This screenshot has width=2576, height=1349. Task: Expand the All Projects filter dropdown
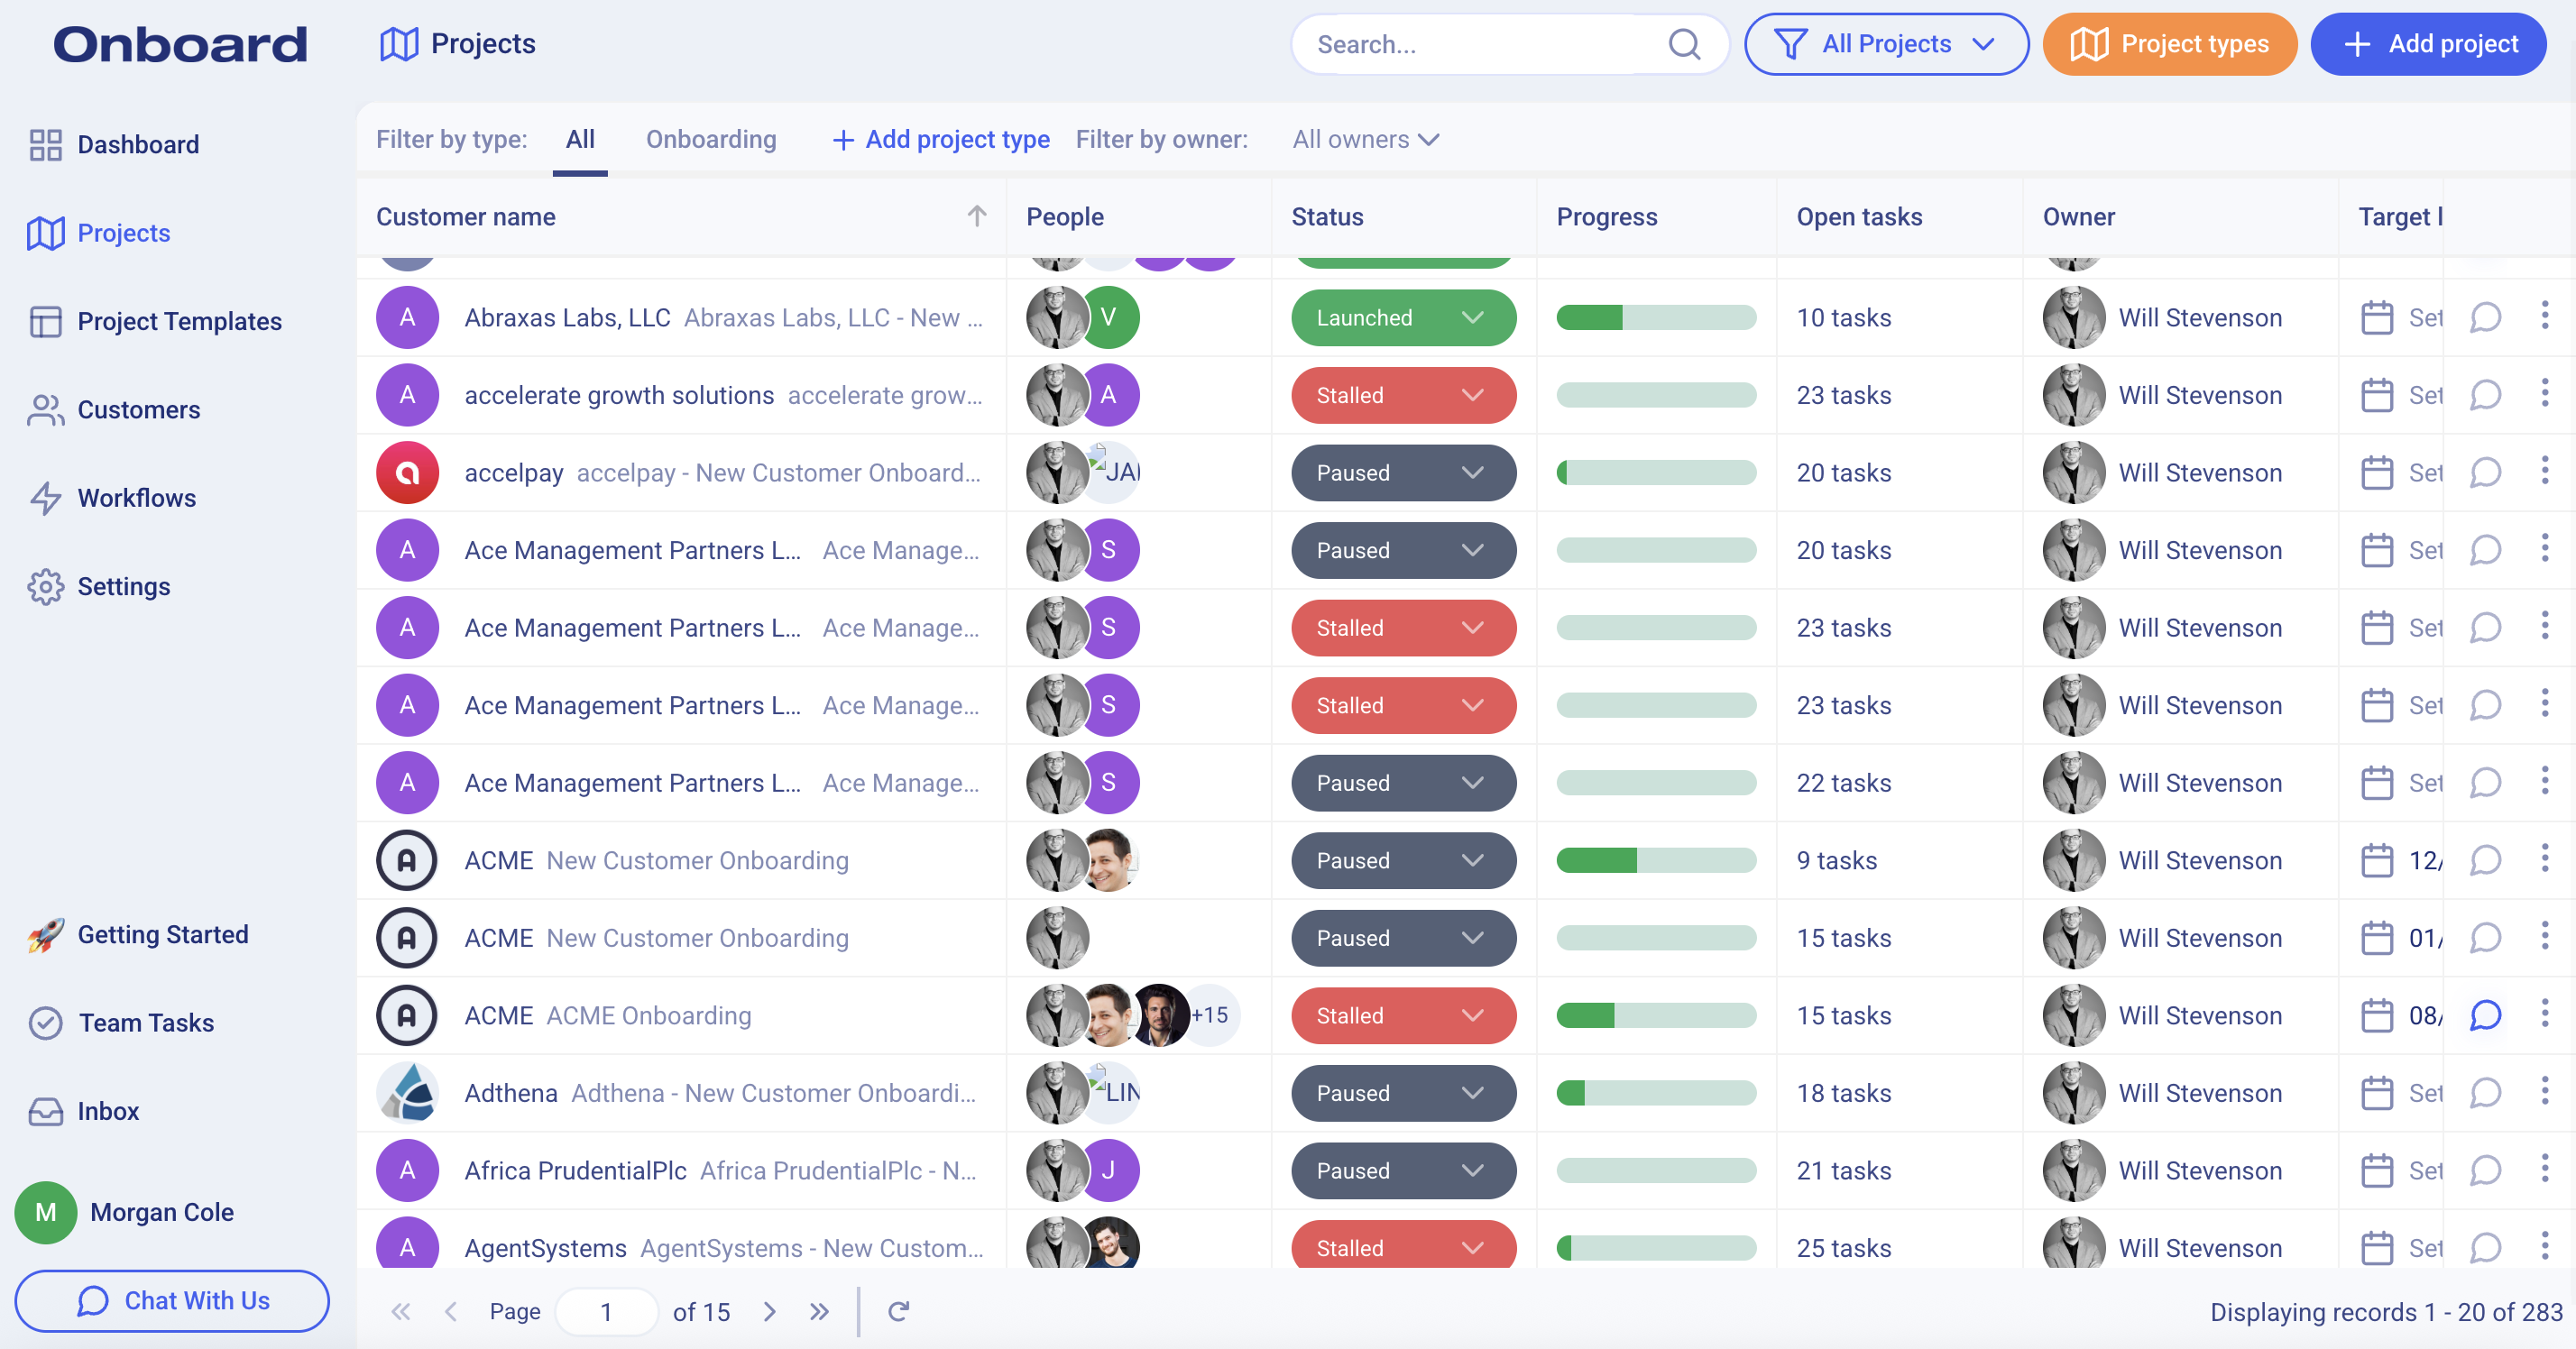(1885, 44)
